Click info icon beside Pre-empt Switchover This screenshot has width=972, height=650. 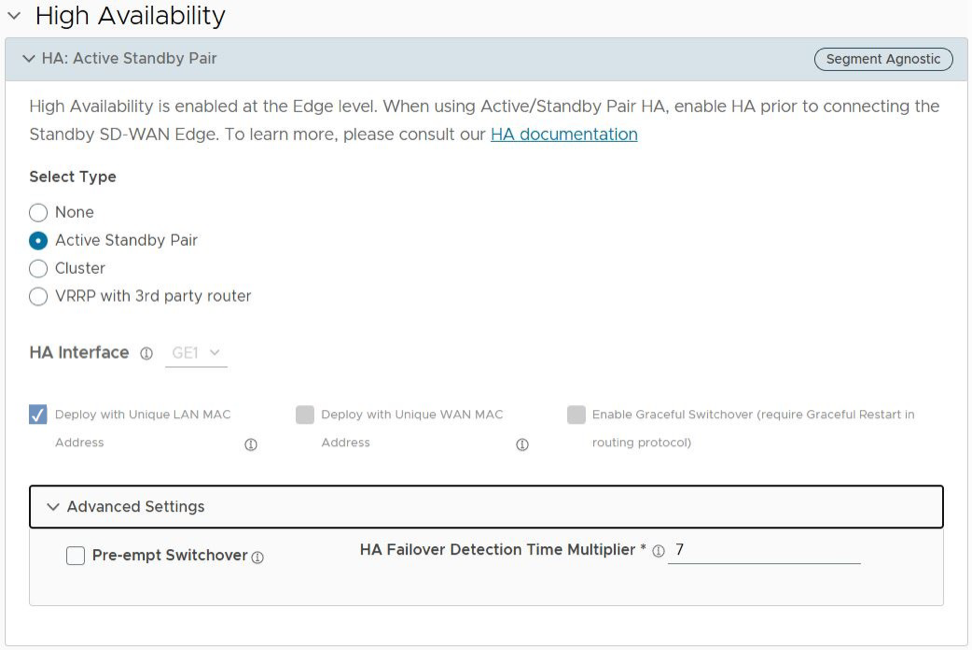pyautogui.click(x=258, y=558)
